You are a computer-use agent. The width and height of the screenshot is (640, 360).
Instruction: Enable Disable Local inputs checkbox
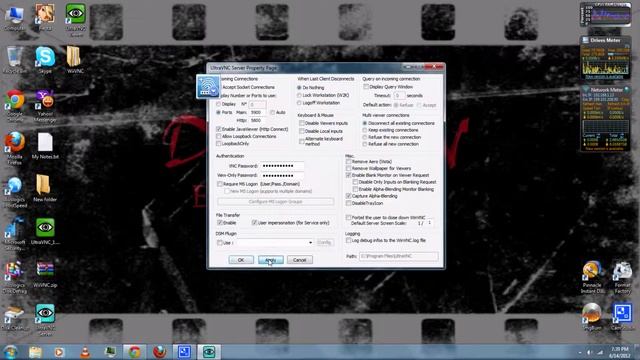point(302,131)
